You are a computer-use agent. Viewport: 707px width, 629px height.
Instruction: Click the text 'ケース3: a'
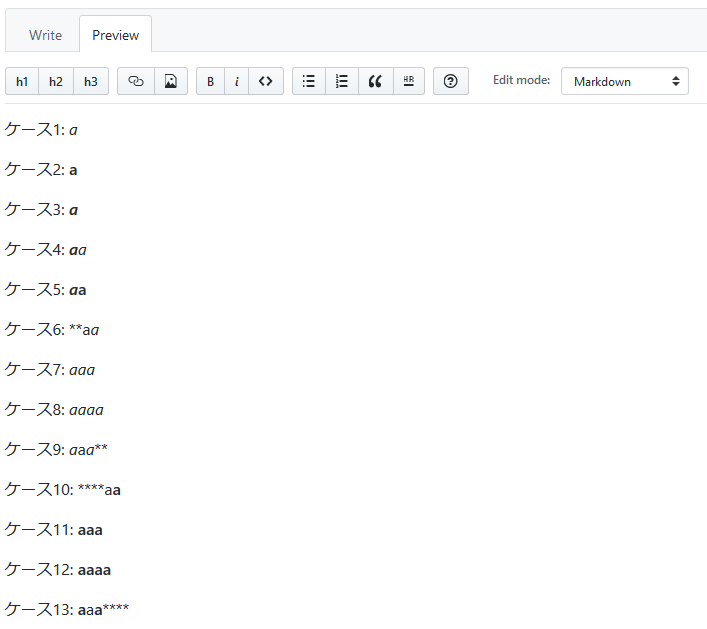click(x=41, y=210)
